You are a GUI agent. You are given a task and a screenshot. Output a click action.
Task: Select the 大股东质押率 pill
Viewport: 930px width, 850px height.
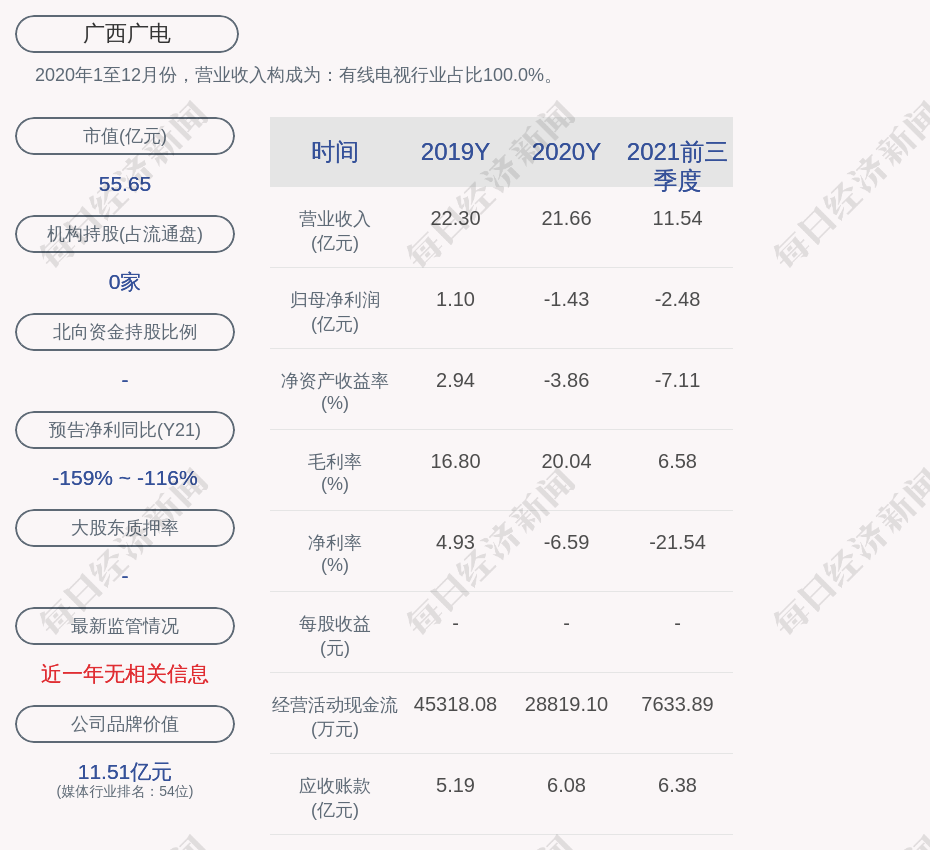[125, 528]
